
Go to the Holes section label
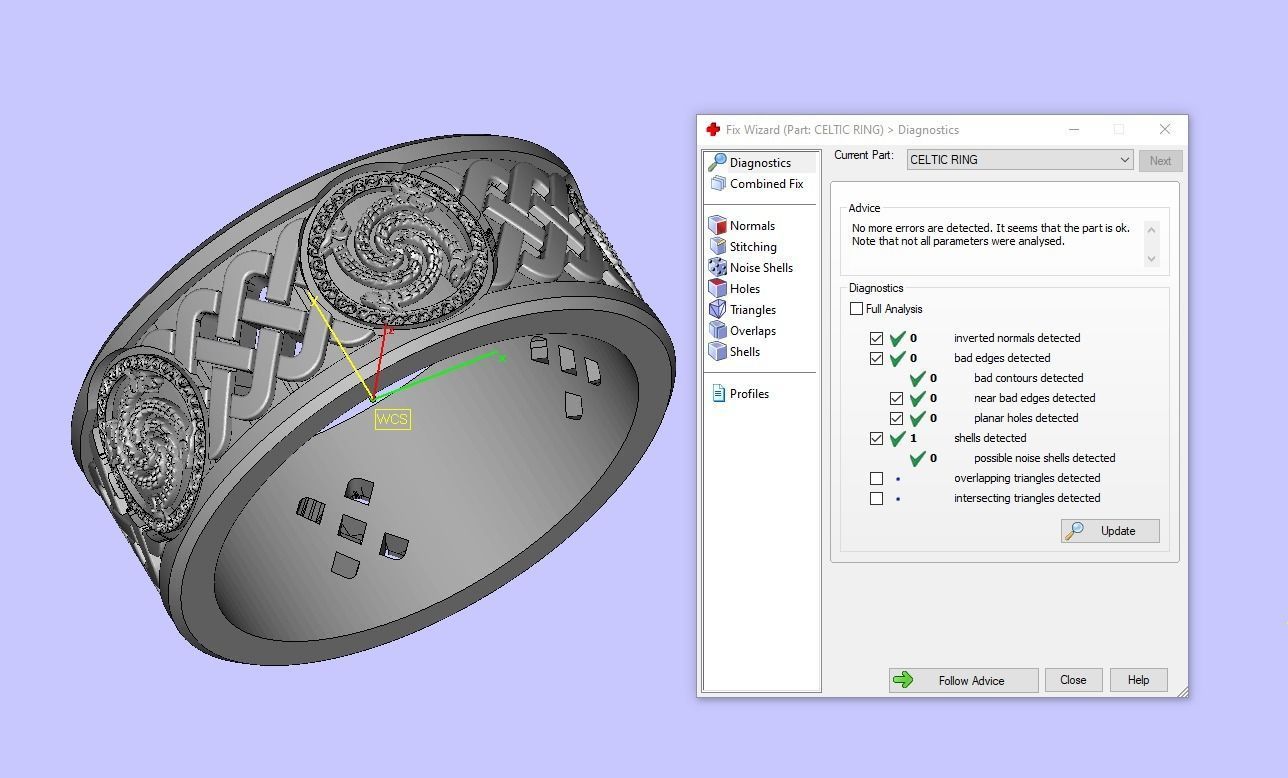point(745,289)
